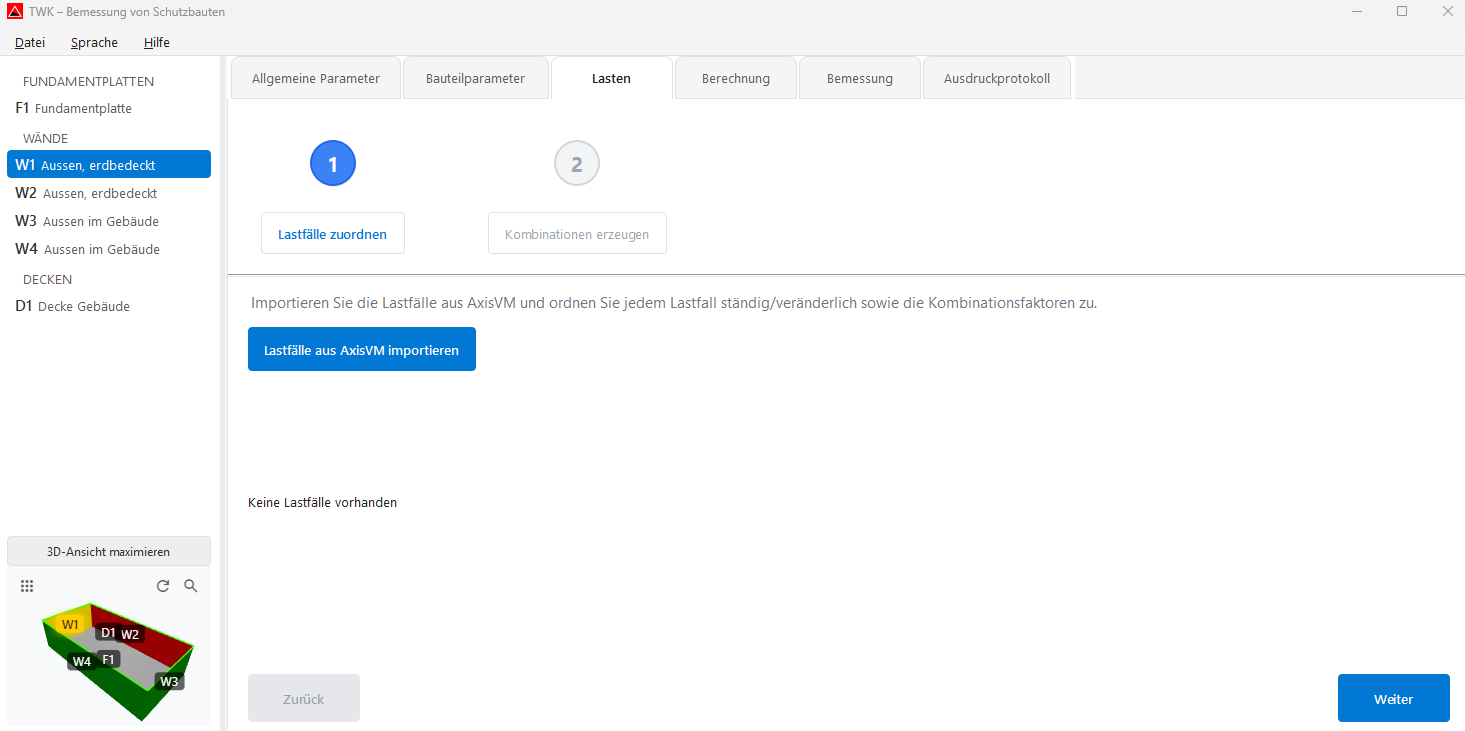Screen dimensions: 1465x731
Task: Click the dotted grid icon in 3D preview
Action: click(27, 586)
